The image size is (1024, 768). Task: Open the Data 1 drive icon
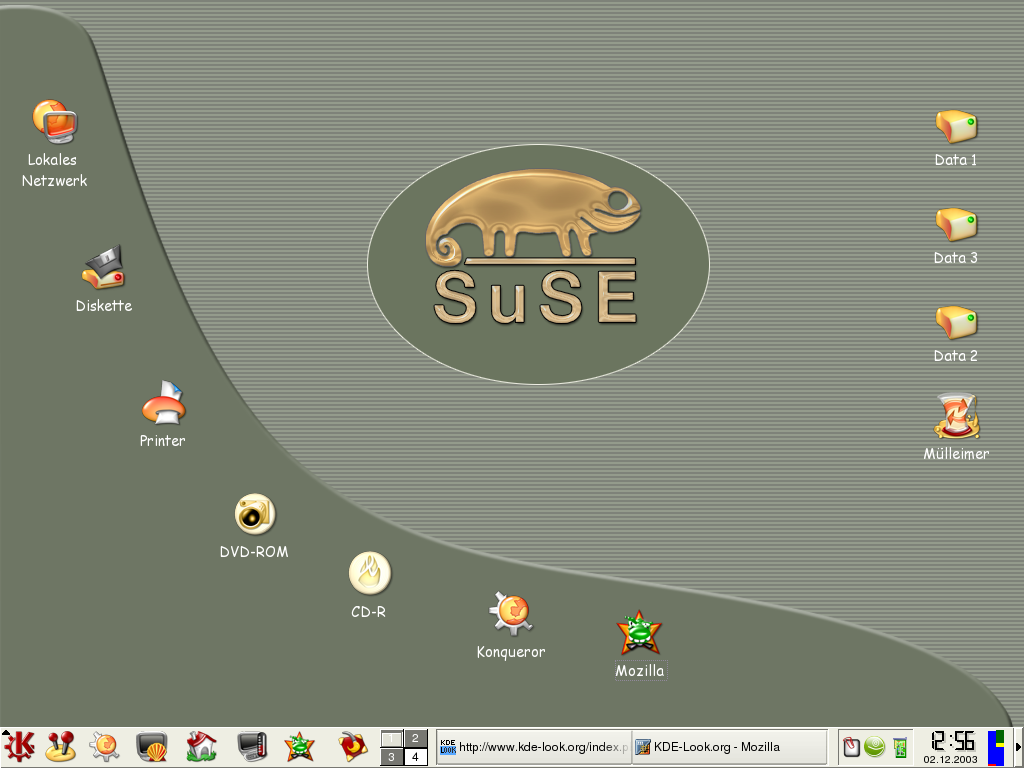(956, 127)
